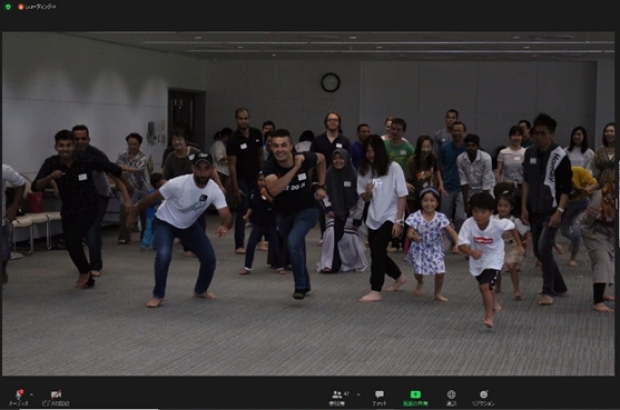This screenshot has height=410, width=620.
Task: Expand audio options arrow beside microphone
Action: point(32,394)
